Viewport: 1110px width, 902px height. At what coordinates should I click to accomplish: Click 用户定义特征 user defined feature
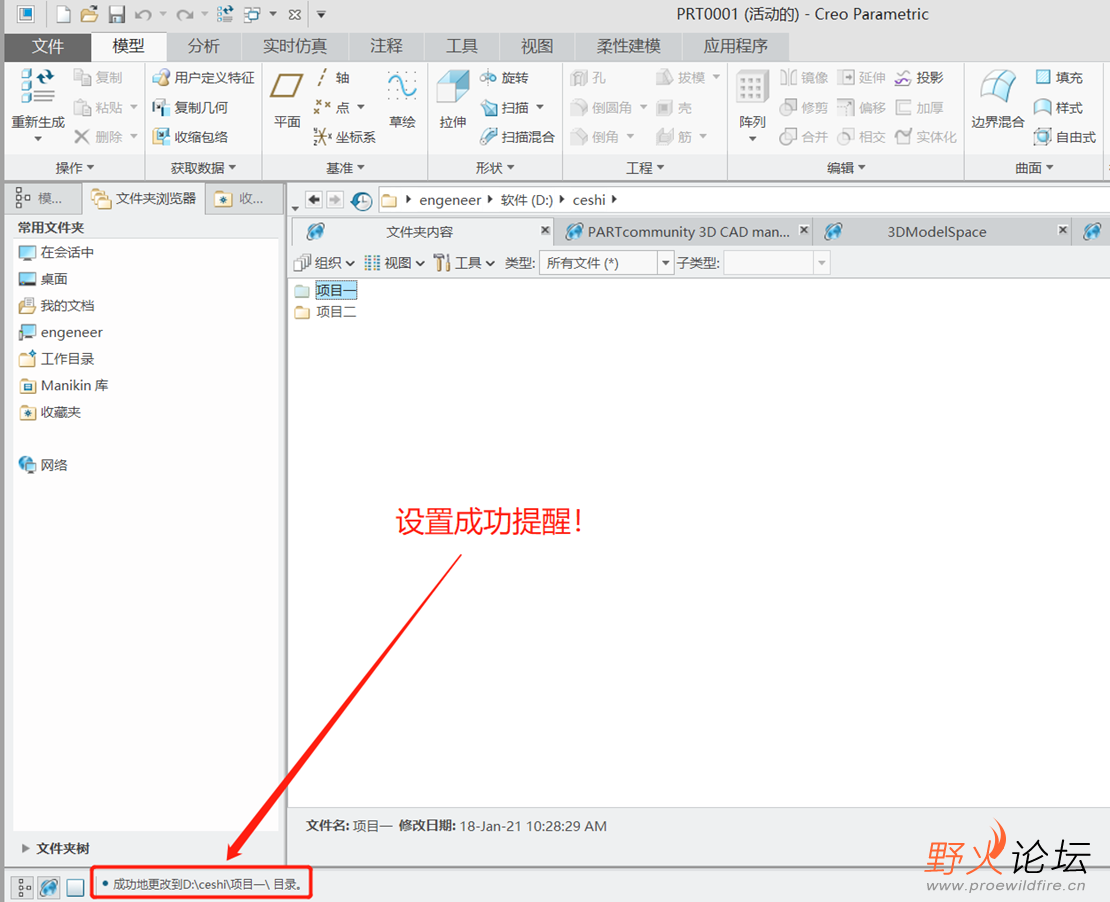[x=204, y=77]
